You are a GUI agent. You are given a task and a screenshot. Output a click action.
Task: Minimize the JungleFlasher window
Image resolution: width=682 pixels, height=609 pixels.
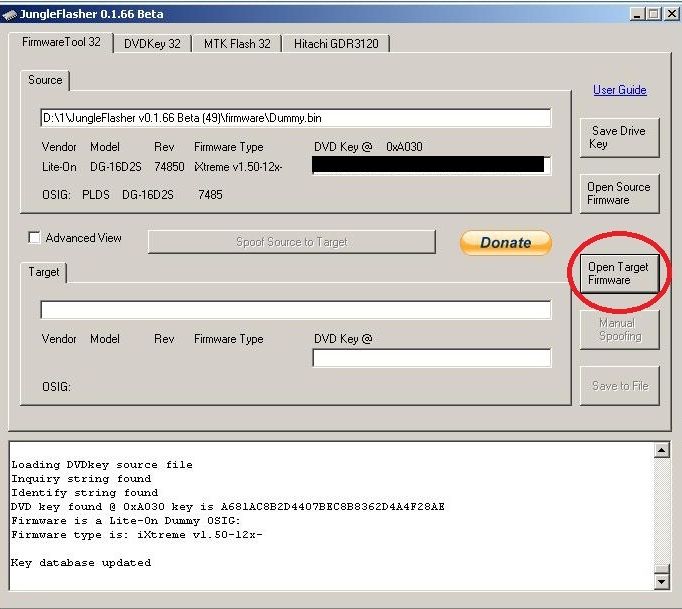[639, 14]
